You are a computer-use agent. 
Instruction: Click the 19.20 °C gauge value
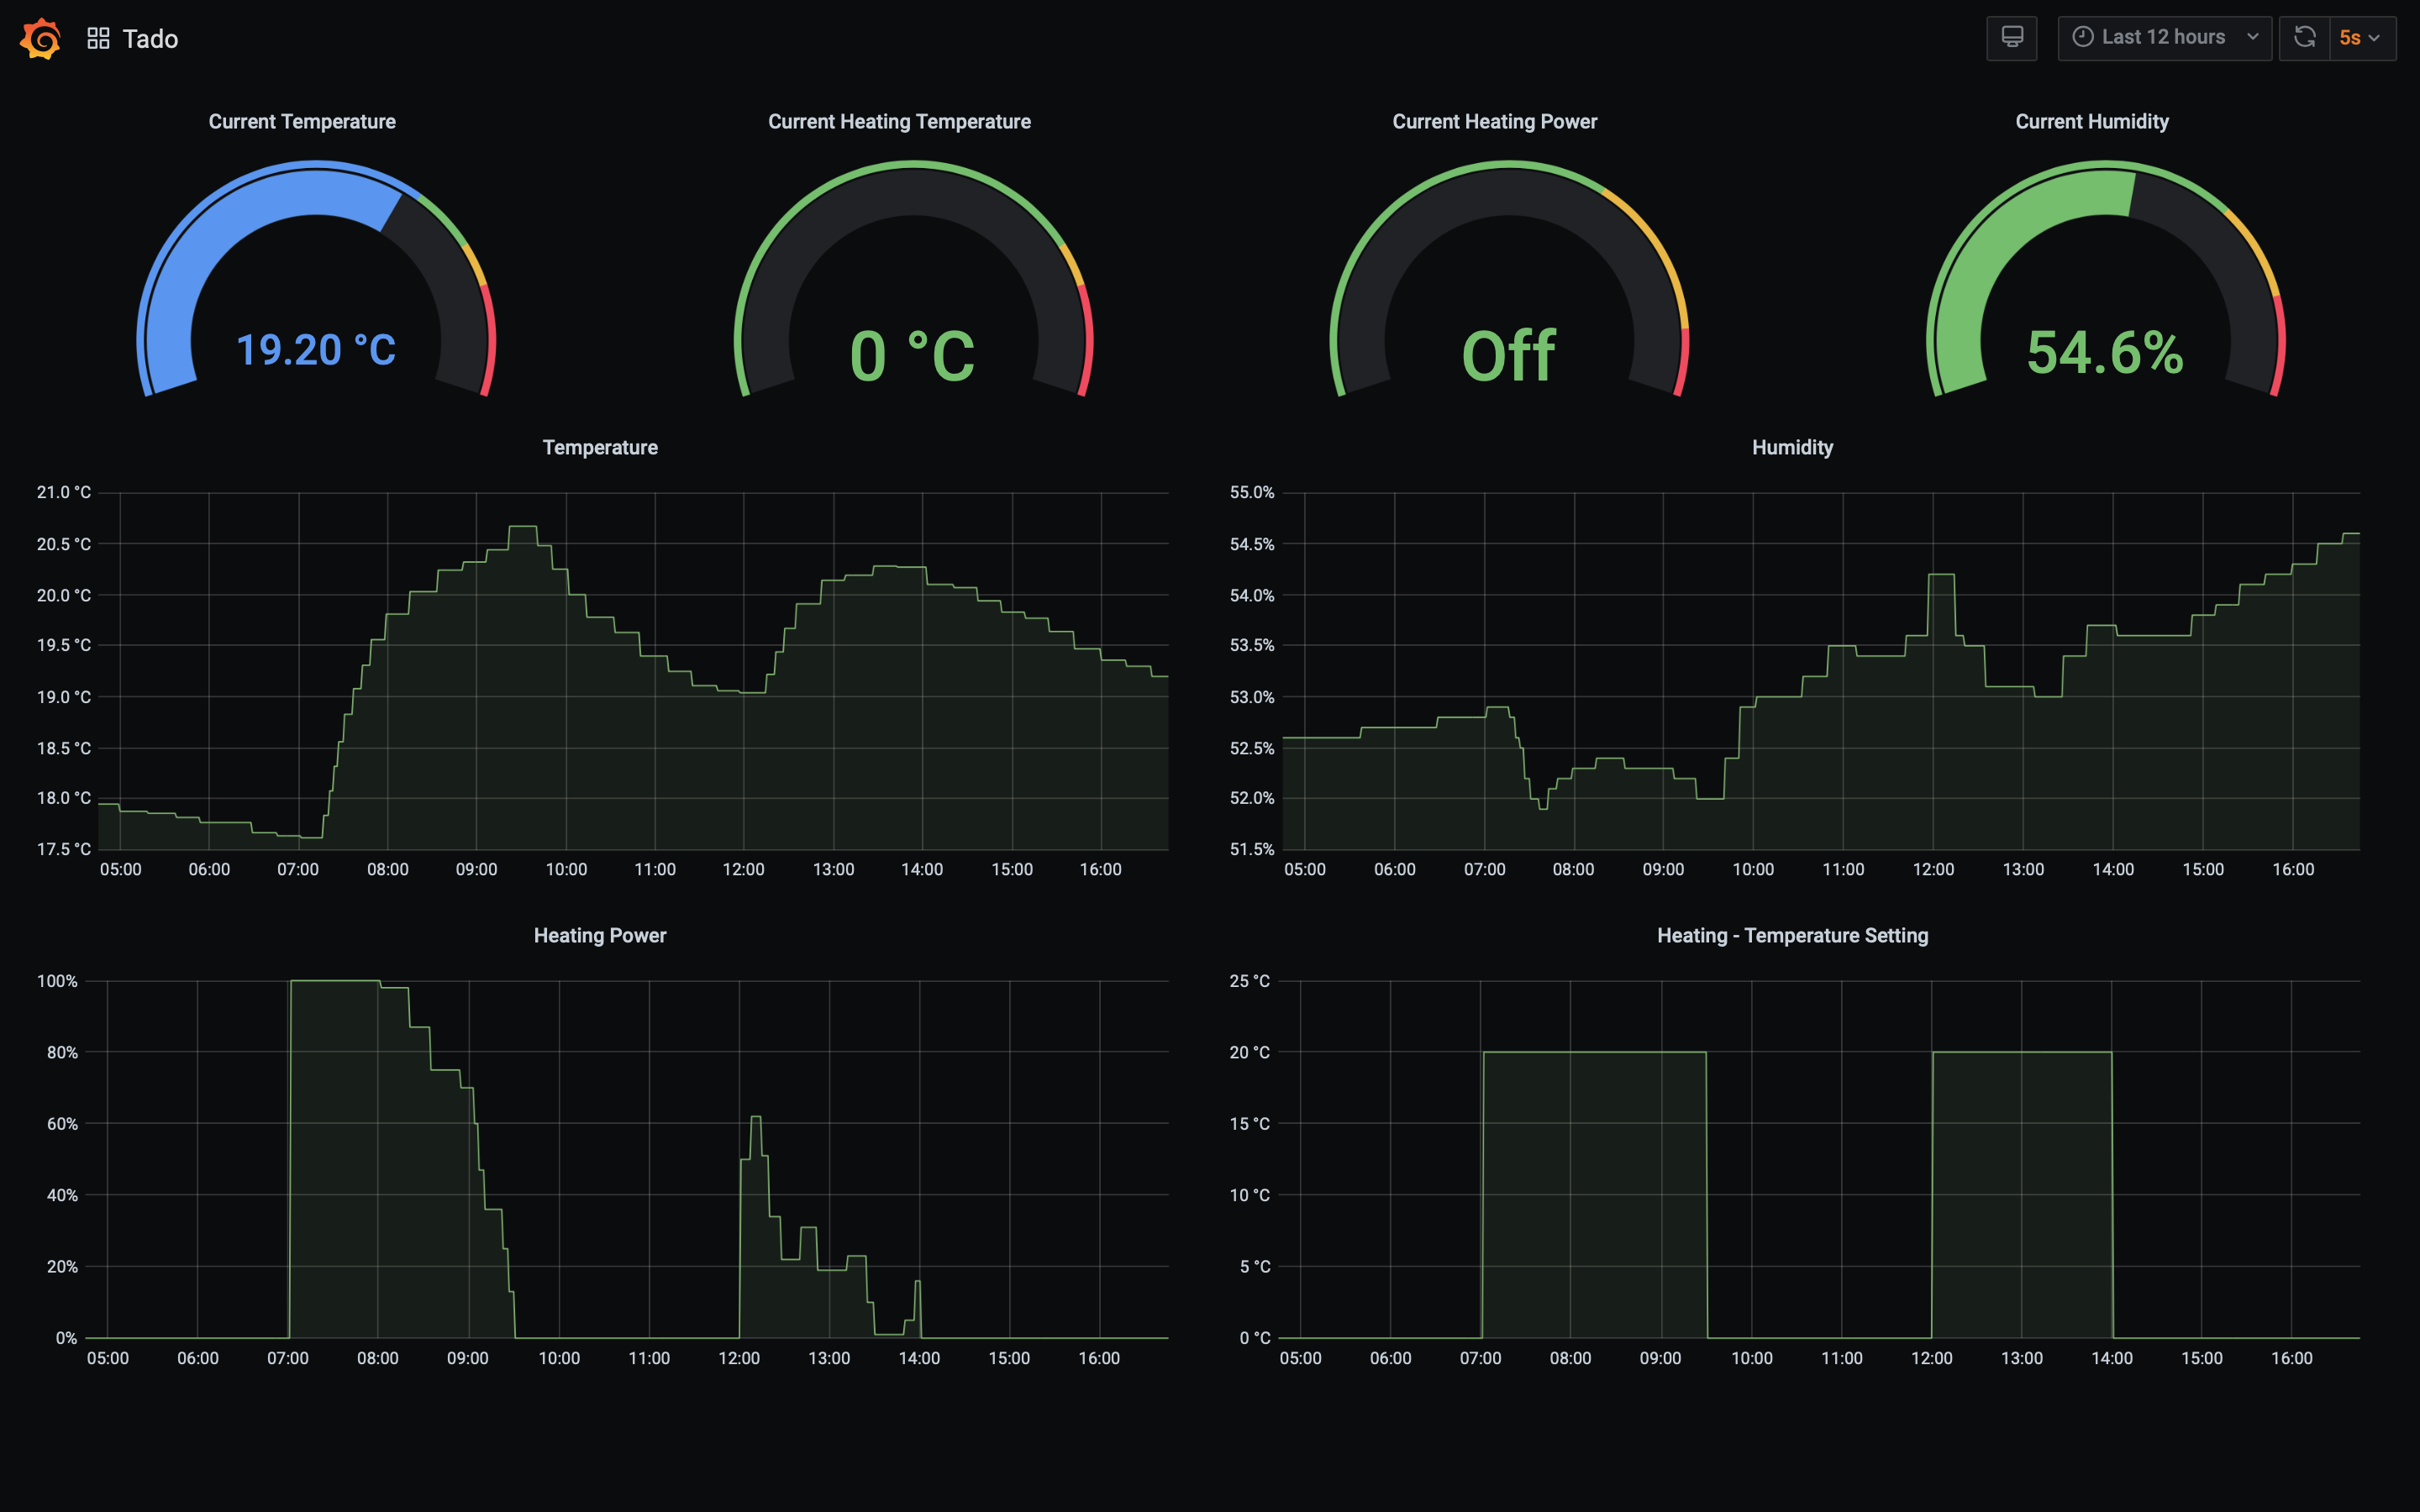(x=316, y=351)
